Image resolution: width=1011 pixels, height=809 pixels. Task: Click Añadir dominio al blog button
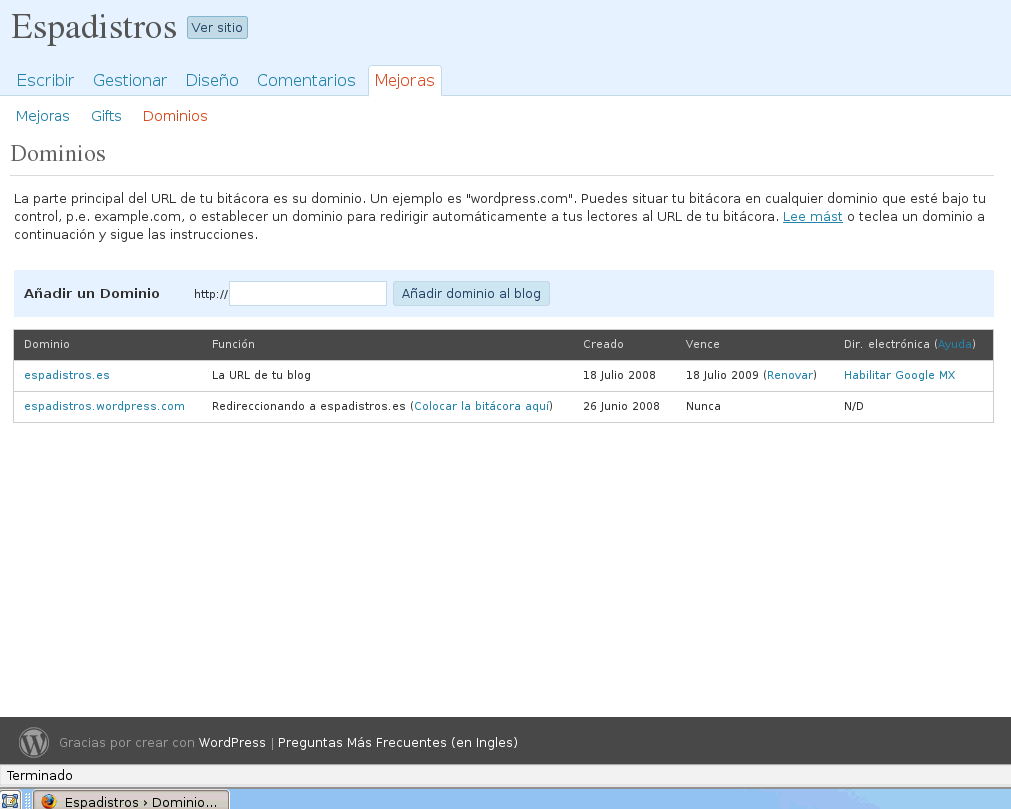[x=471, y=293]
